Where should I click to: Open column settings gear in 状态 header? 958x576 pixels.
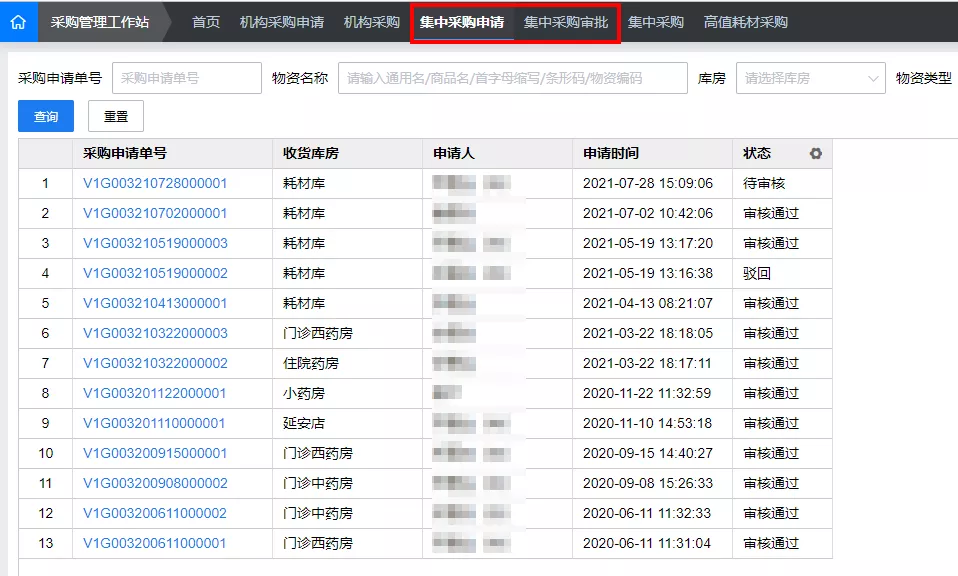click(816, 155)
